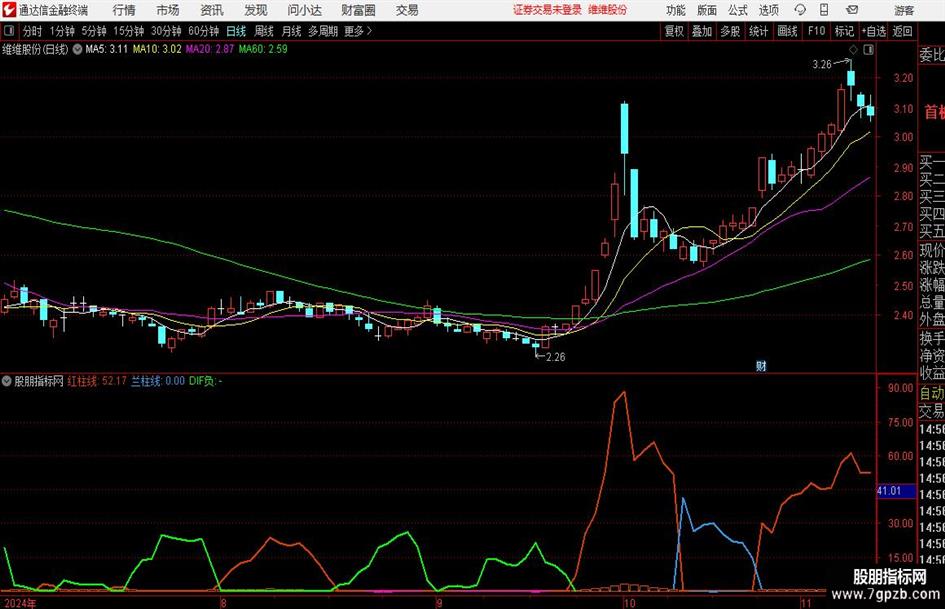Click the 换手 label in side panel
This screenshot has height=609, width=945.
[932, 338]
